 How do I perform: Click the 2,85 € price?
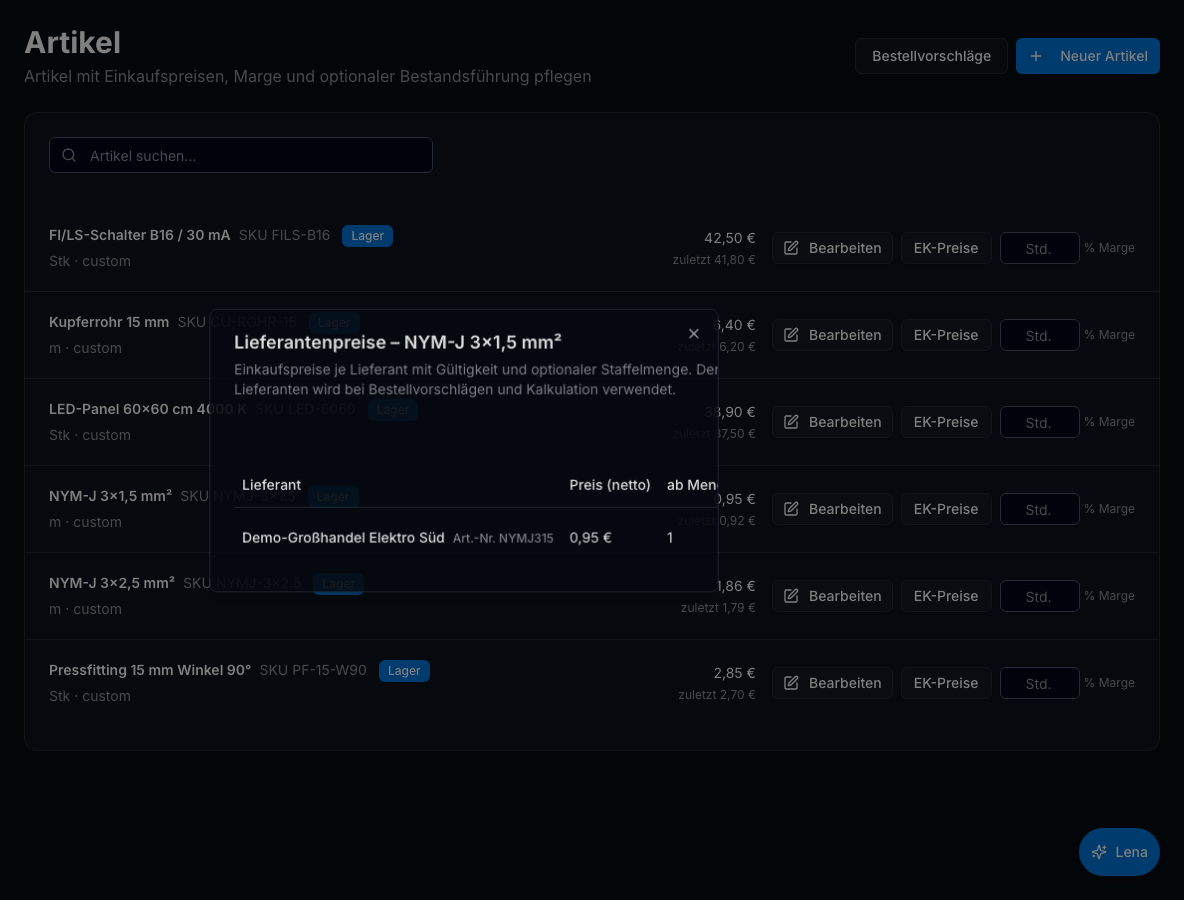734,673
